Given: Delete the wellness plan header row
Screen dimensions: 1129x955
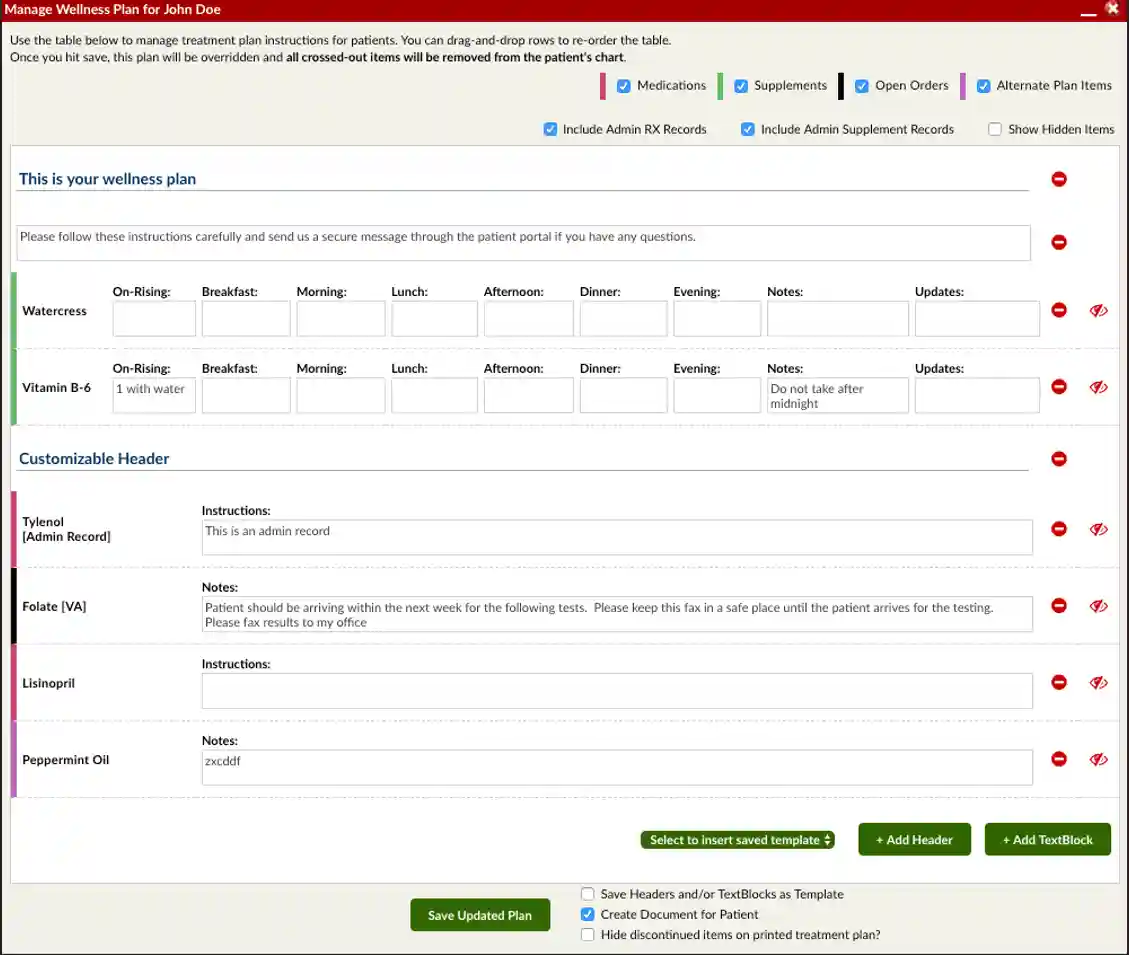Looking at the screenshot, I should [x=1059, y=179].
